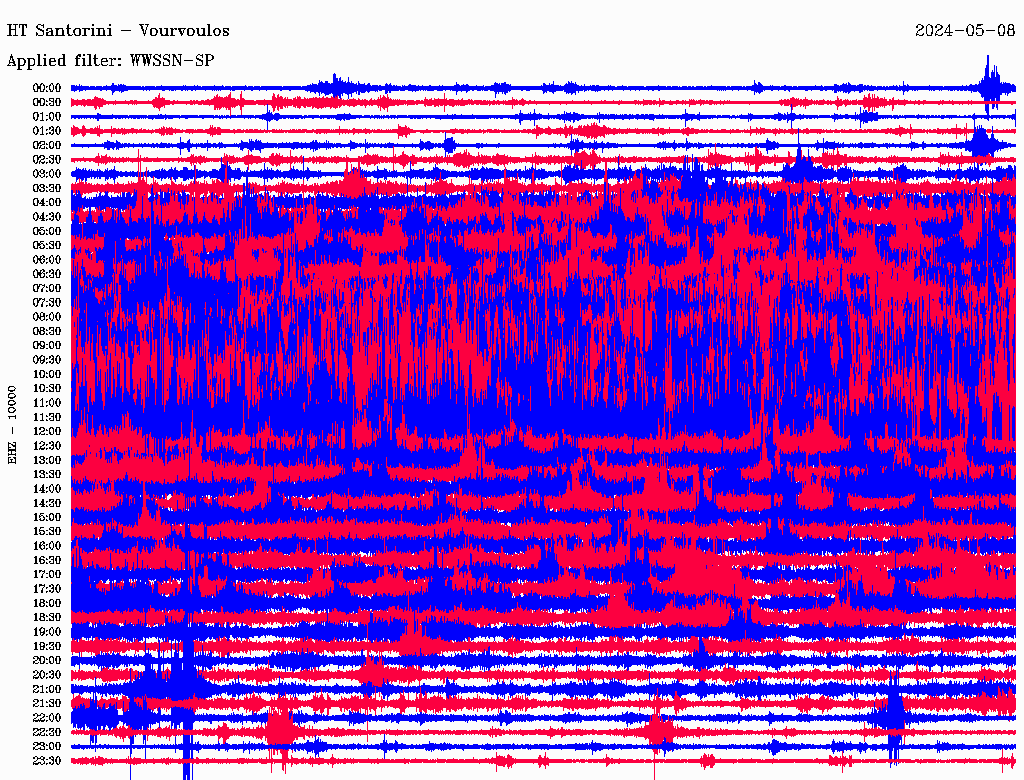Click the 00:00 time label

coord(47,88)
